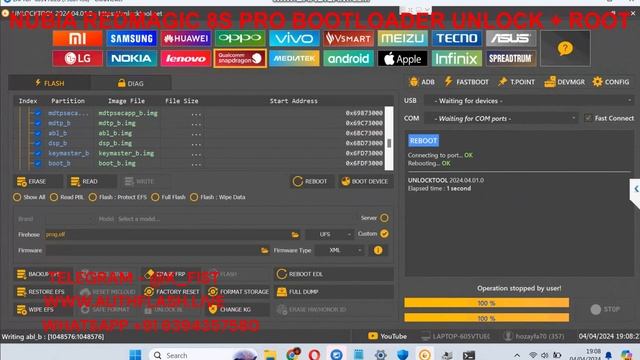
Task: Click the REBOOT EDL button
Action: tap(333, 274)
